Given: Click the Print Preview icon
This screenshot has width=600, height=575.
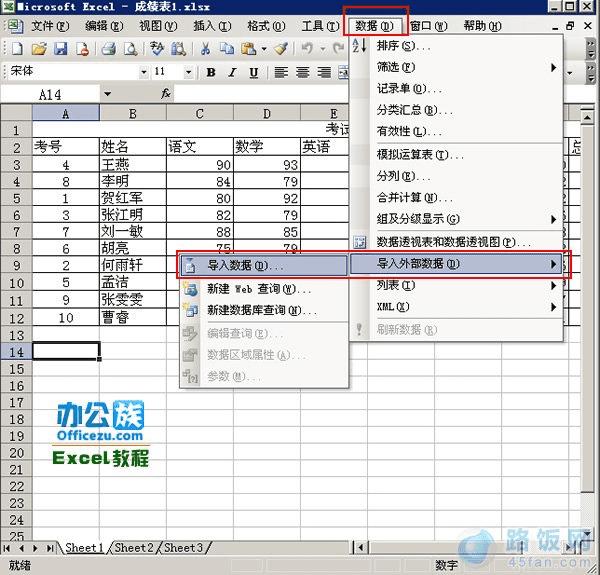Looking at the screenshot, I should tap(130, 49).
